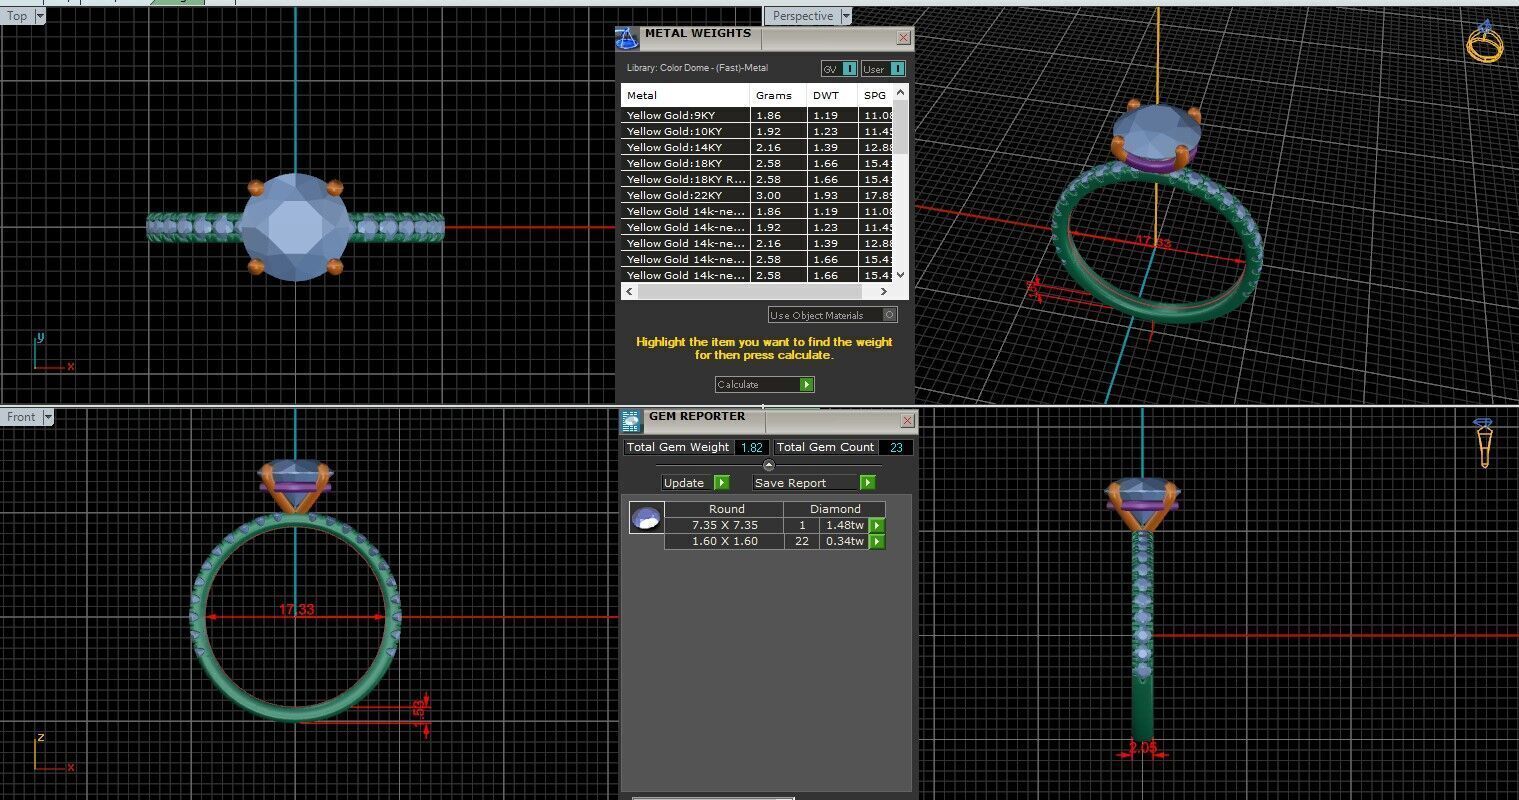This screenshot has width=1519, height=800.
Task: Click the scroll down arrow in metal list
Action: (901, 275)
